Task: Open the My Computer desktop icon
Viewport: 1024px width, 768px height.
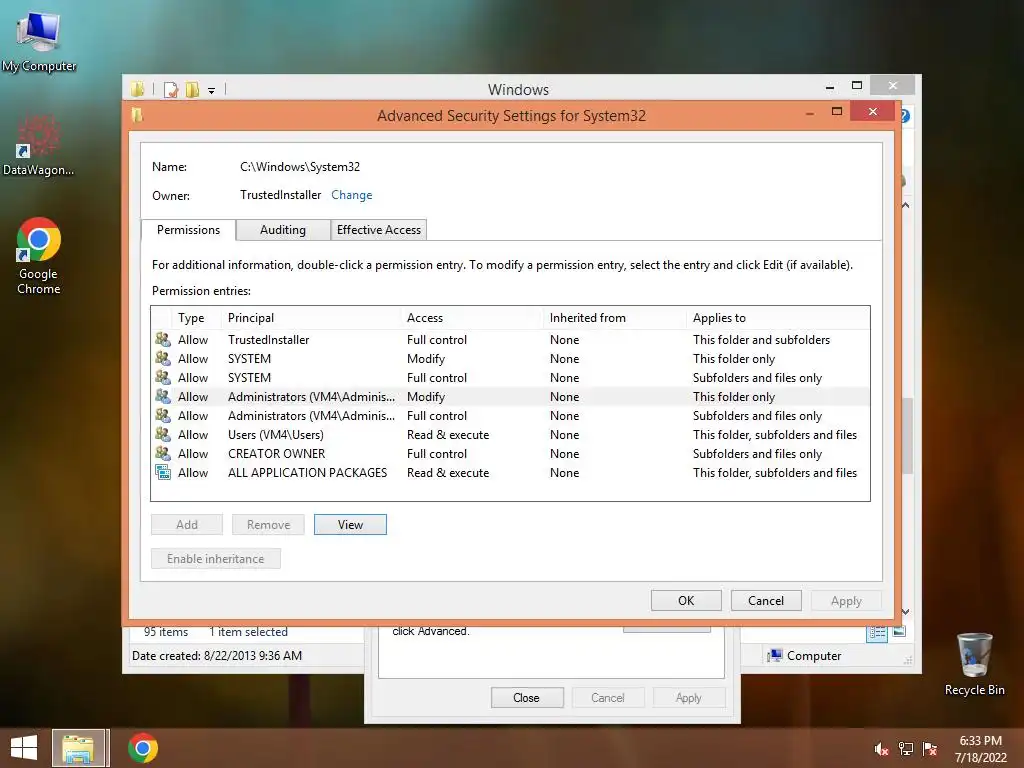Action: coord(39,41)
